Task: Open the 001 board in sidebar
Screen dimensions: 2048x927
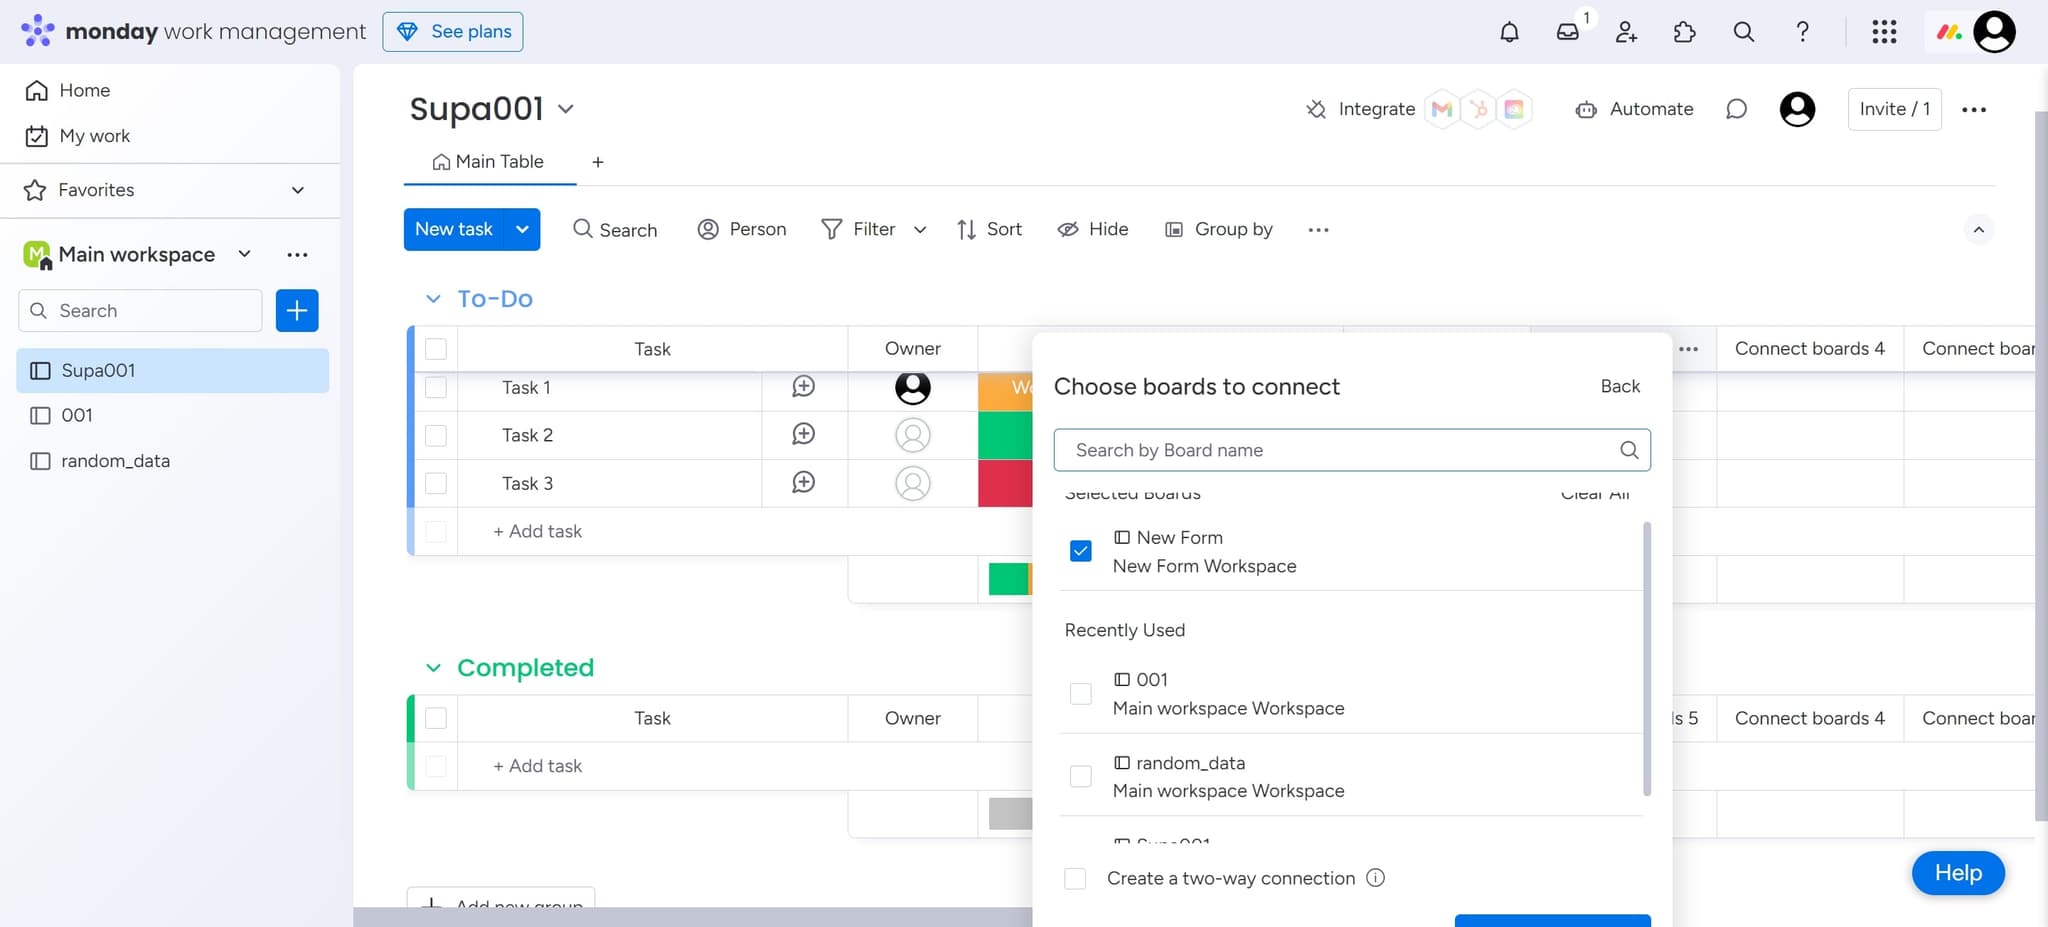Action: point(77,415)
